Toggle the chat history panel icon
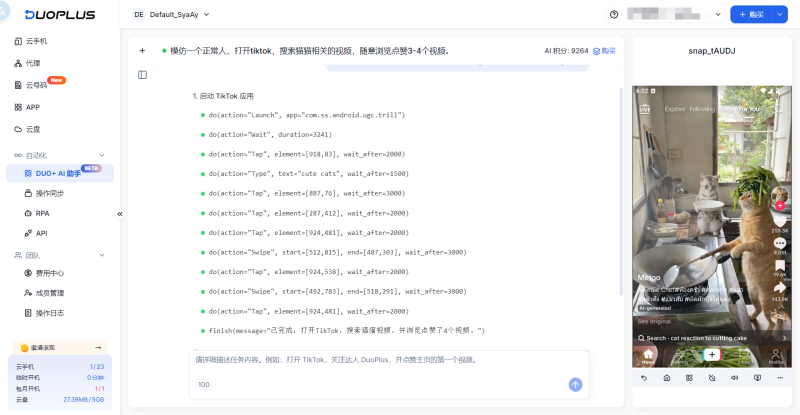Screen dimensions: 800x415 tap(142, 75)
